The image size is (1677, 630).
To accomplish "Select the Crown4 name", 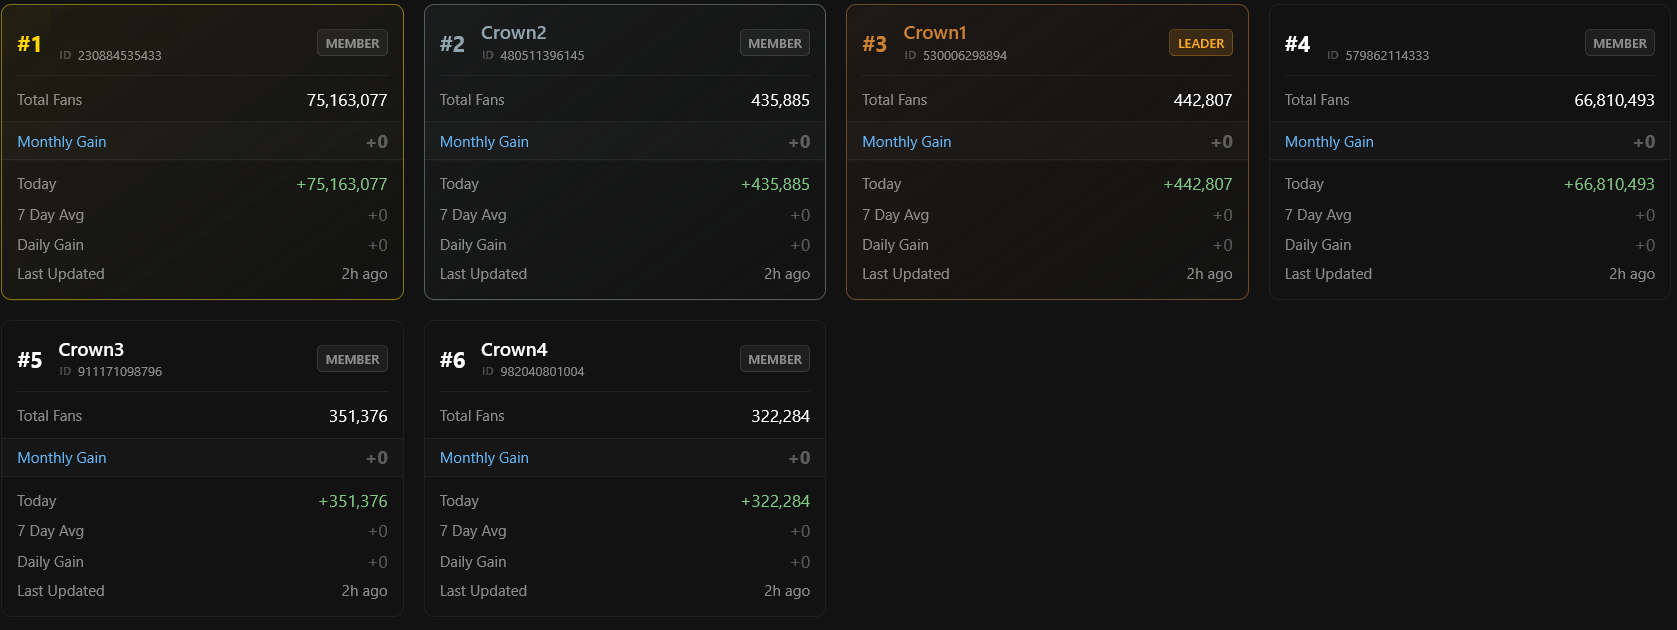I will tap(514, 350).
